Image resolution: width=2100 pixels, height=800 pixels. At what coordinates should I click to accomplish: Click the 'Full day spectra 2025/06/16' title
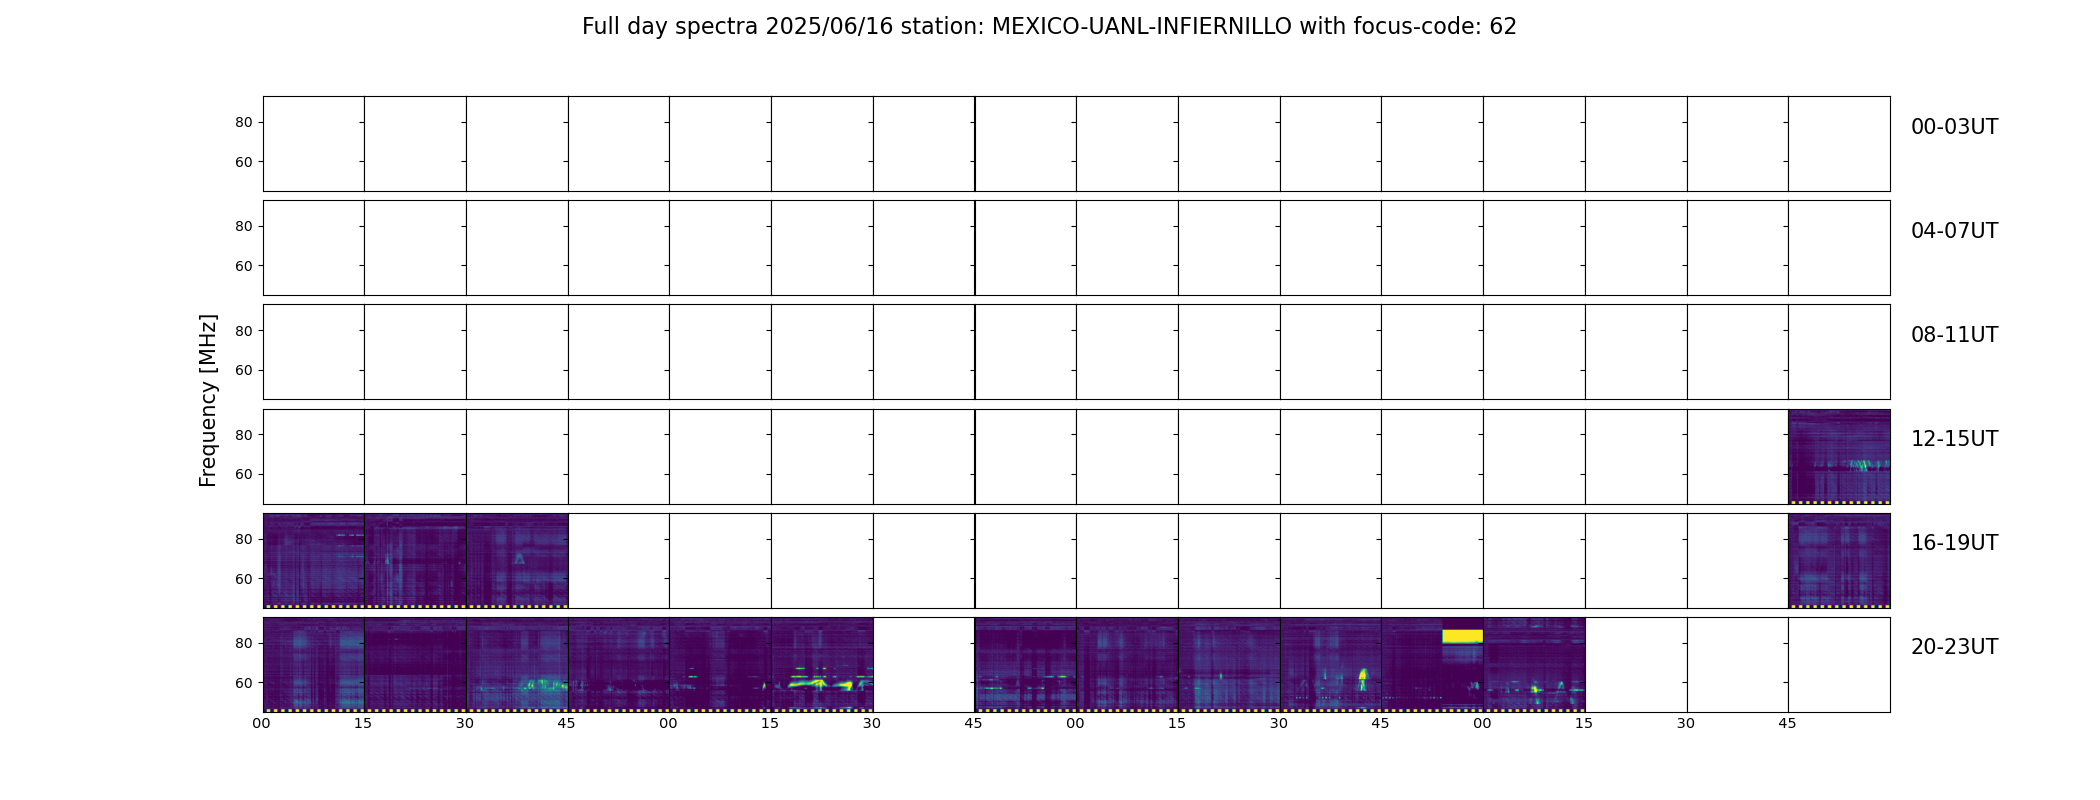click(x=1049, y=27)
